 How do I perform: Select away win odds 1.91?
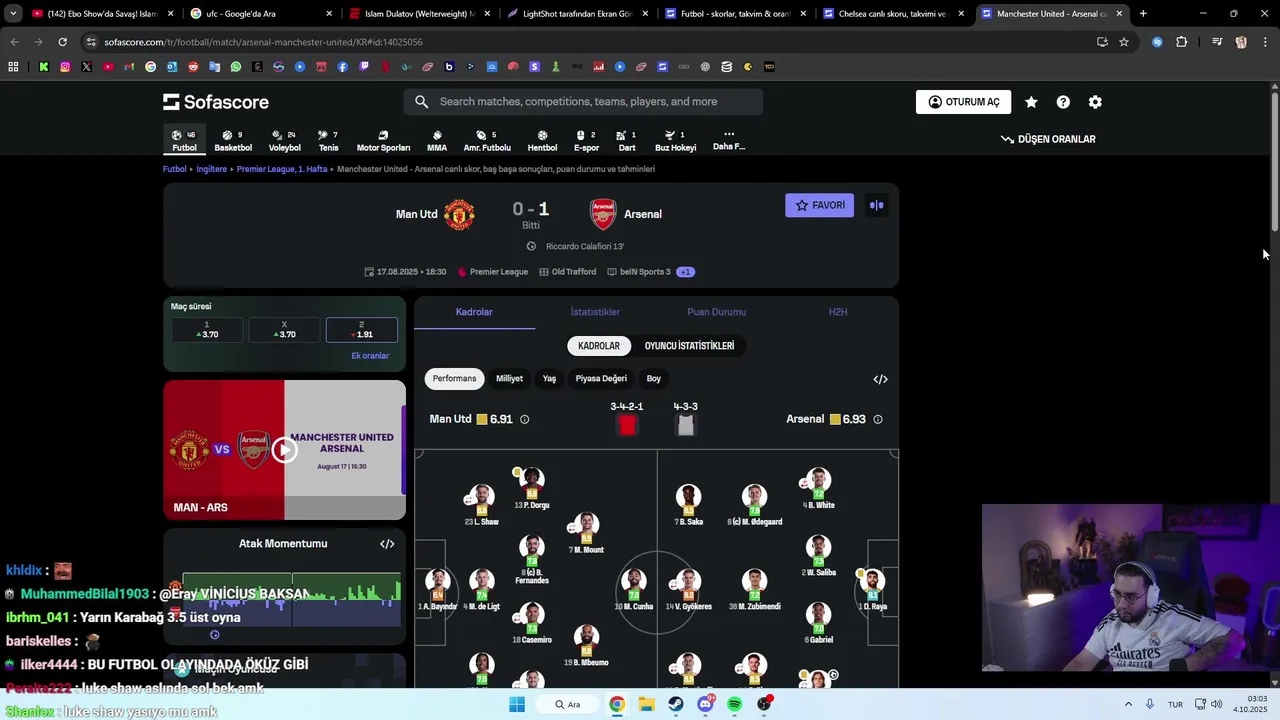tap(362, 330)
